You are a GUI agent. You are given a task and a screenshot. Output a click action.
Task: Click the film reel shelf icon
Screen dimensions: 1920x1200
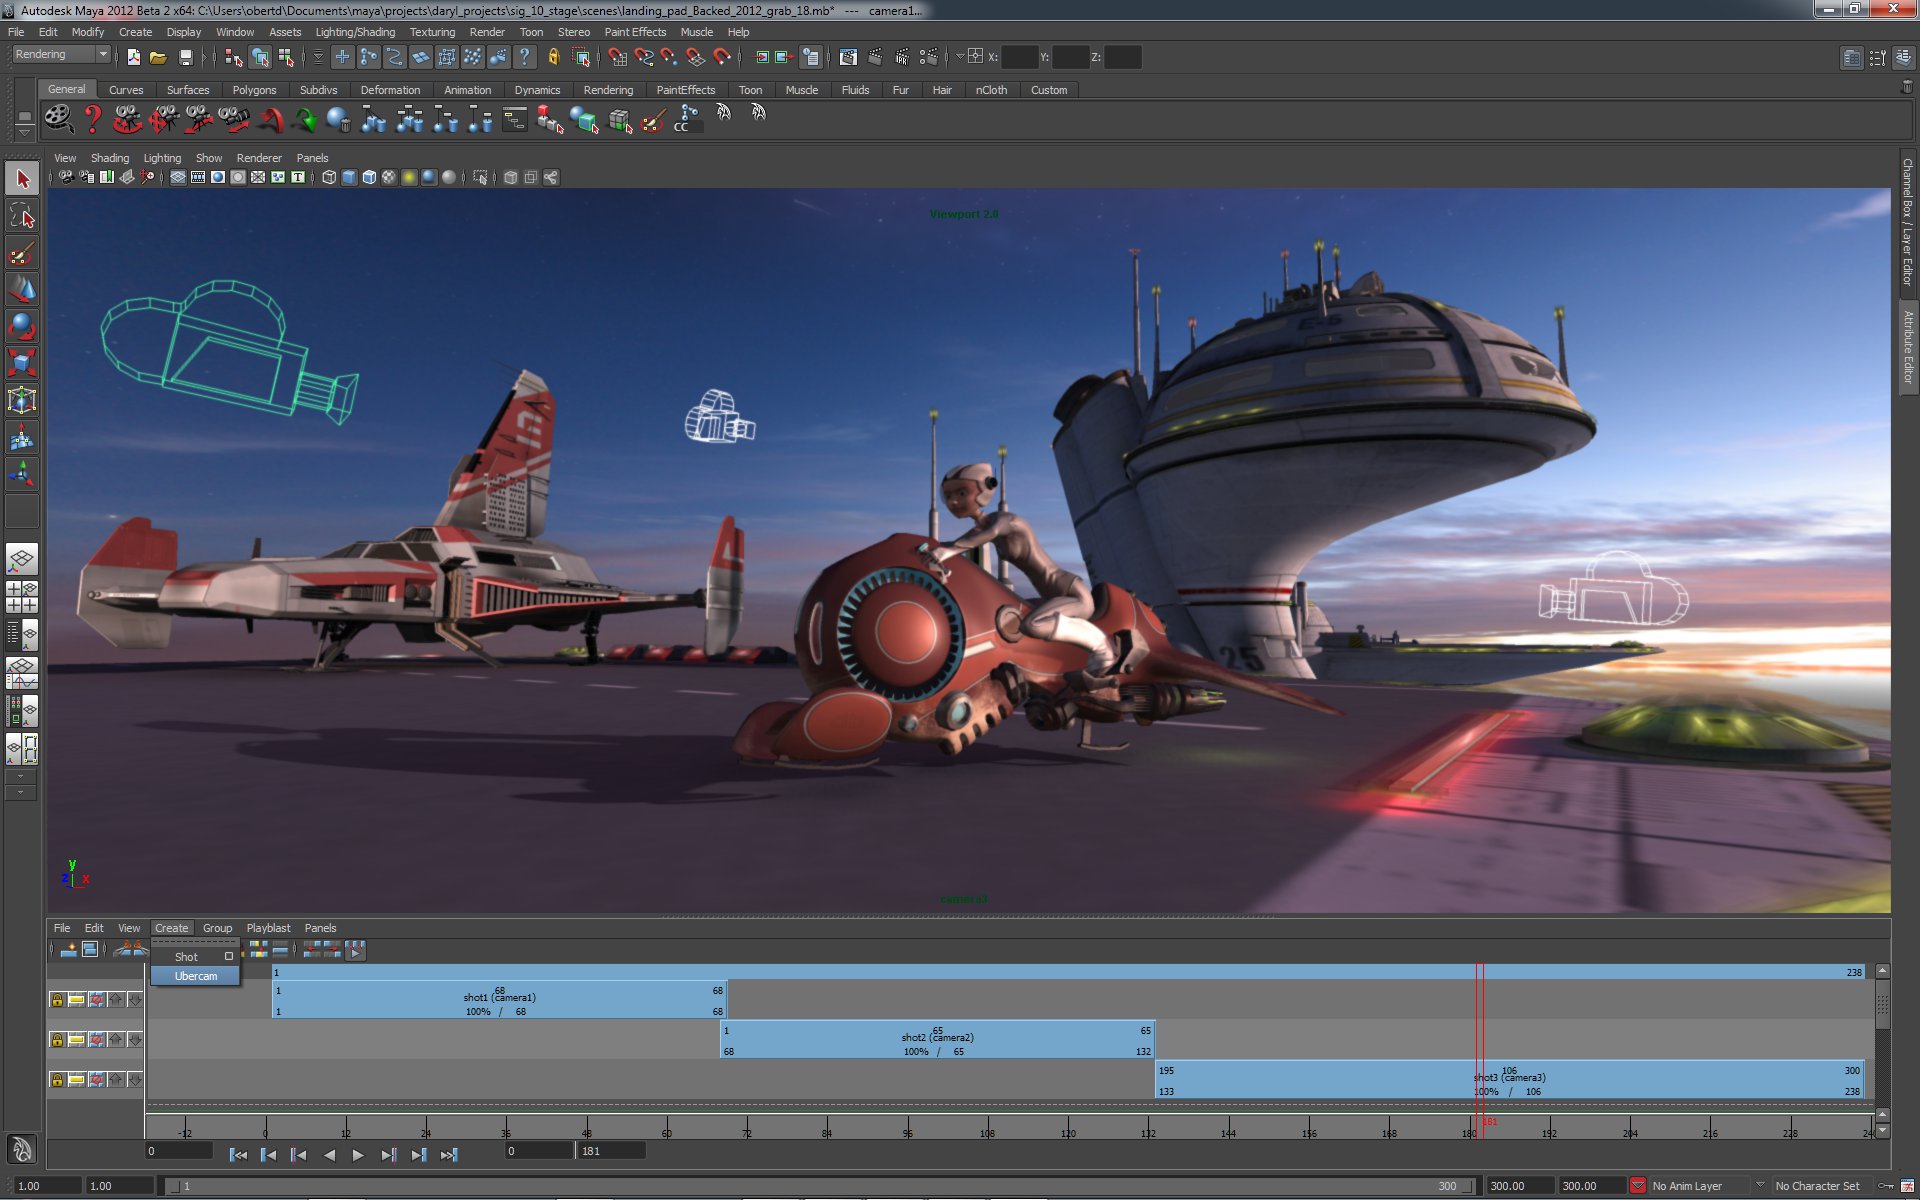coord(58,119)
